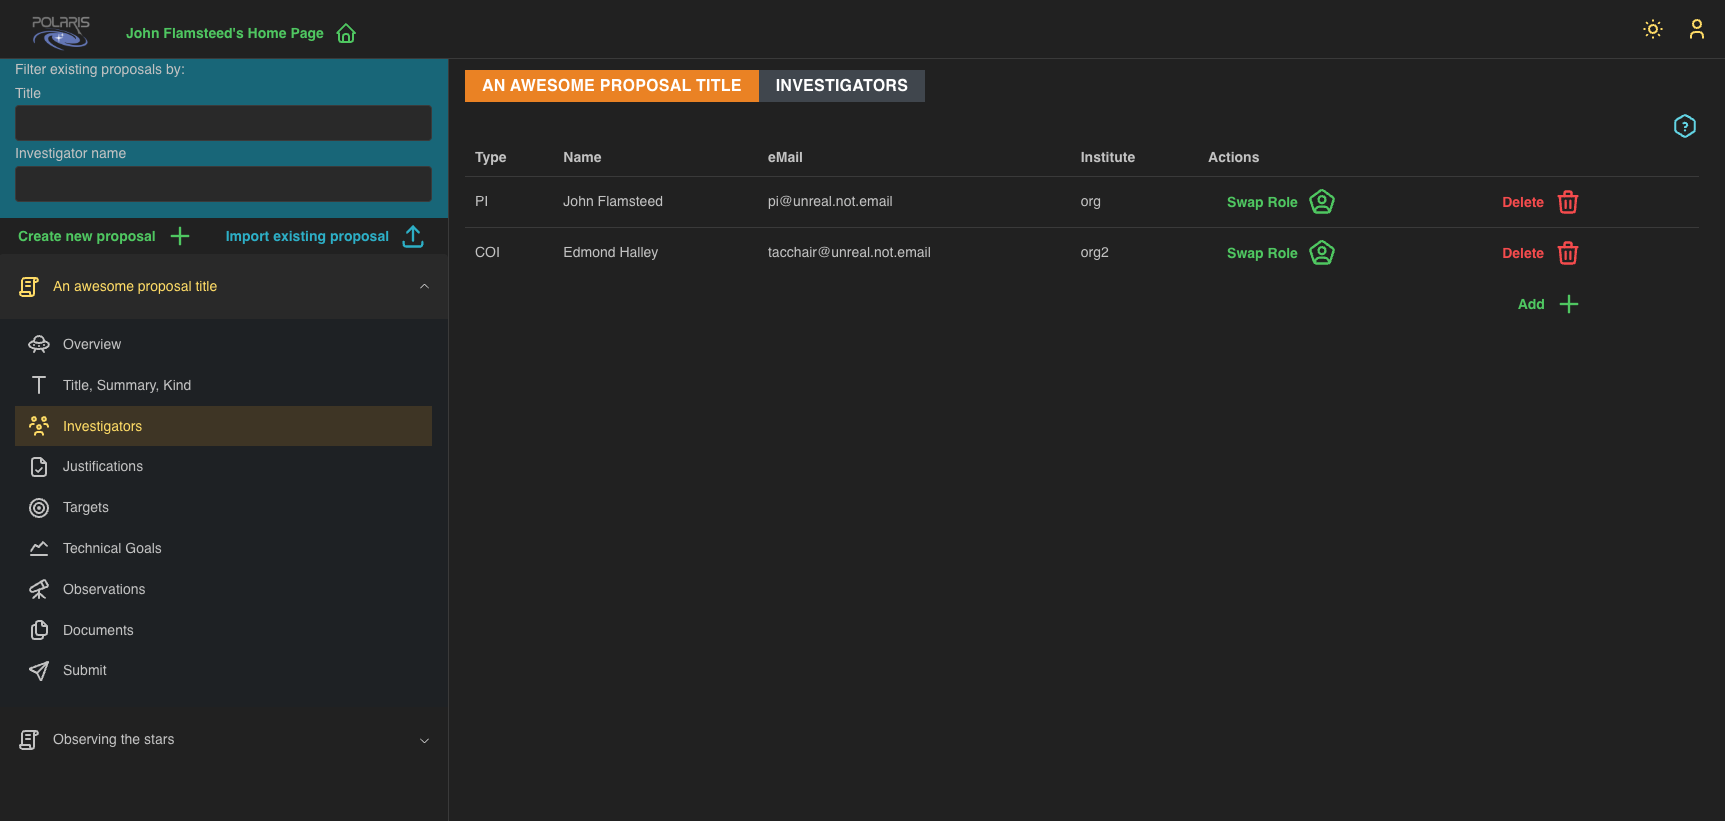
Task: Open the user account icon
Action: [1696, 29]
